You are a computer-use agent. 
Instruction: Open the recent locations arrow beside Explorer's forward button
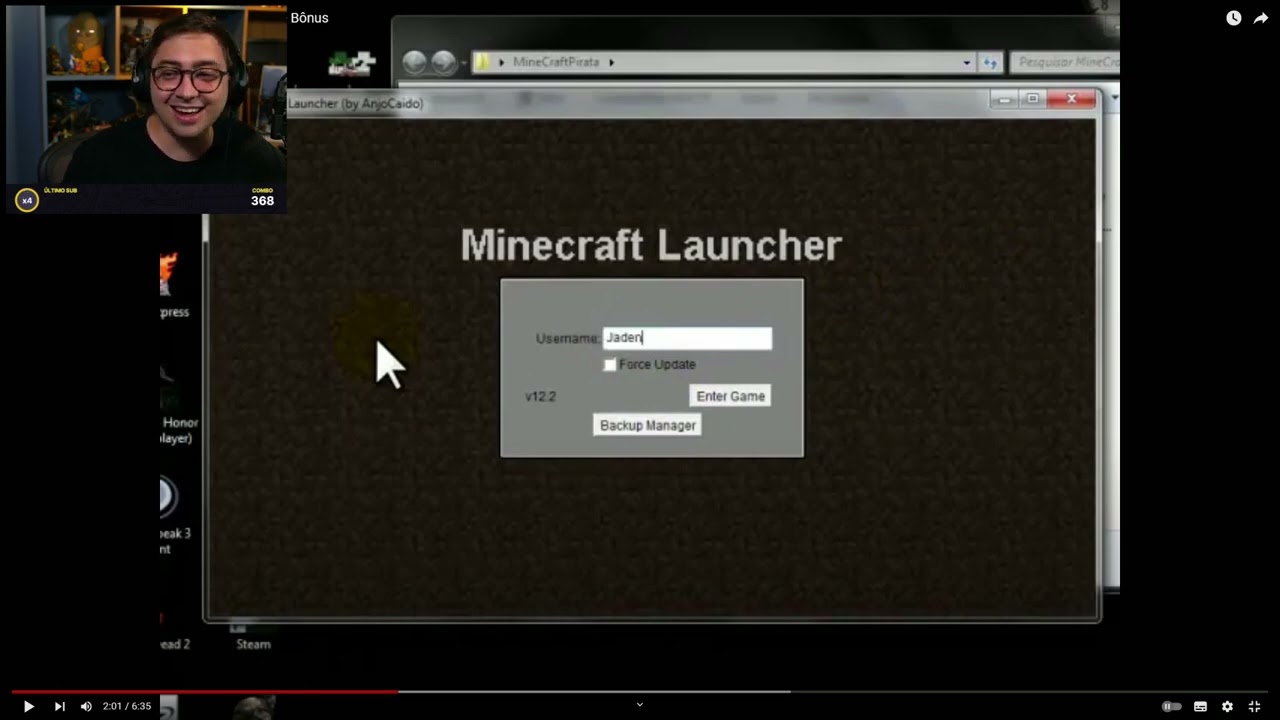[x=463, y=63]
